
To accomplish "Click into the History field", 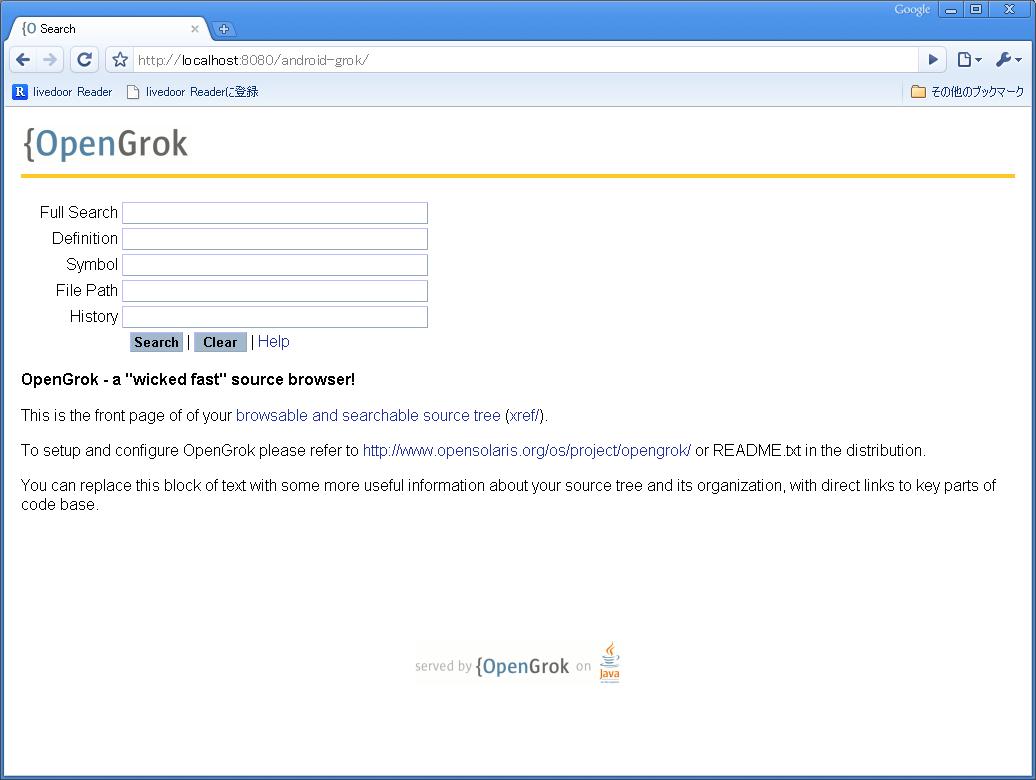I will 275,317.
